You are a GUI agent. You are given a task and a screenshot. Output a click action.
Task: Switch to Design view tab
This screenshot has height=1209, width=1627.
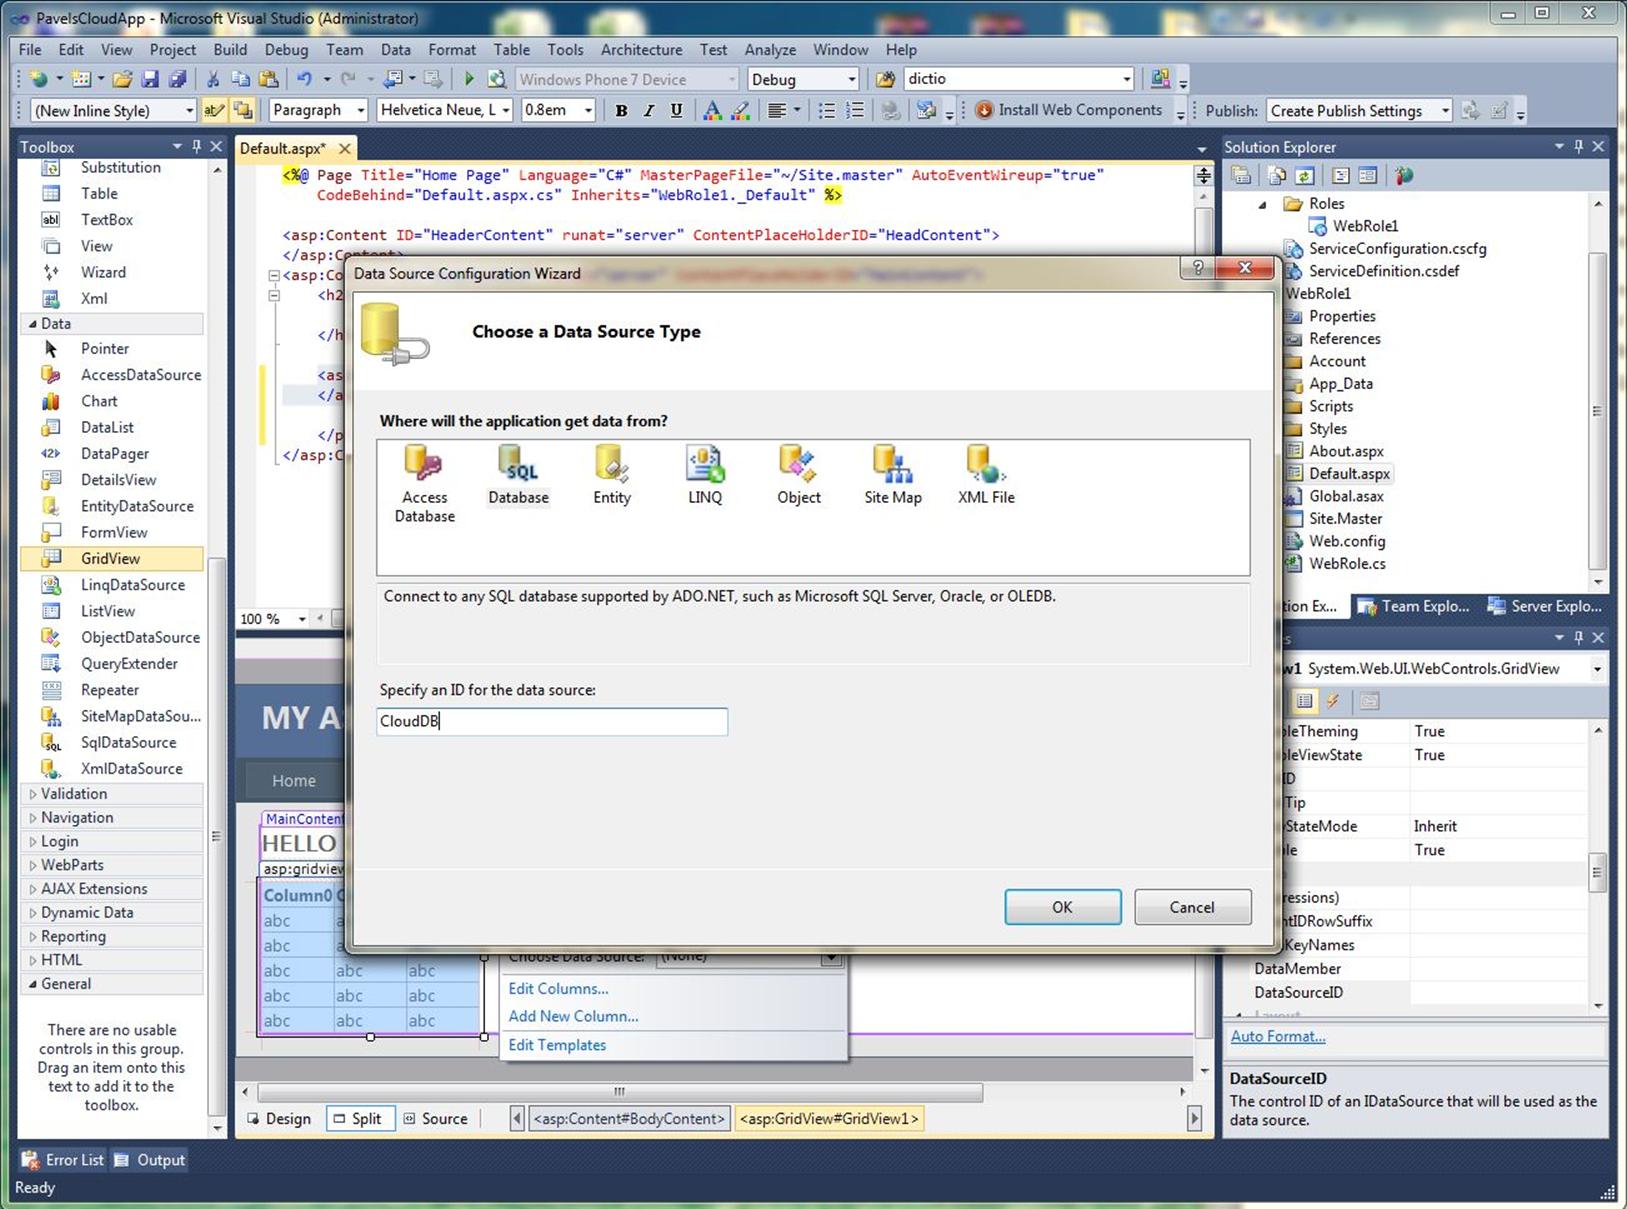(x=279, y=1119)
